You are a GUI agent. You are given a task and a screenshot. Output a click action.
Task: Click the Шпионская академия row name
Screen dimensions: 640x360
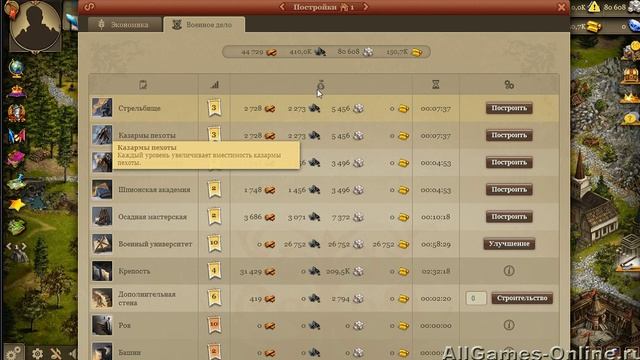(x=154, y=189)
